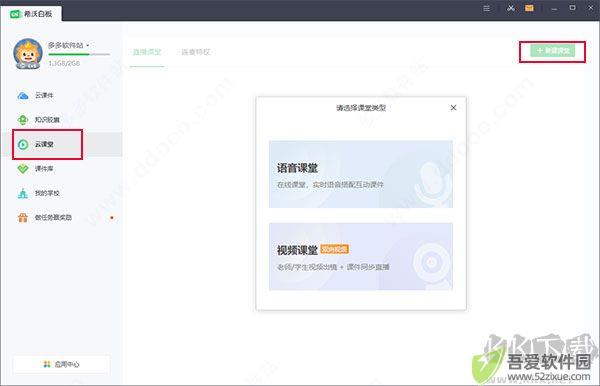Click the orange badge next to 视频课堂

point(334,249)
